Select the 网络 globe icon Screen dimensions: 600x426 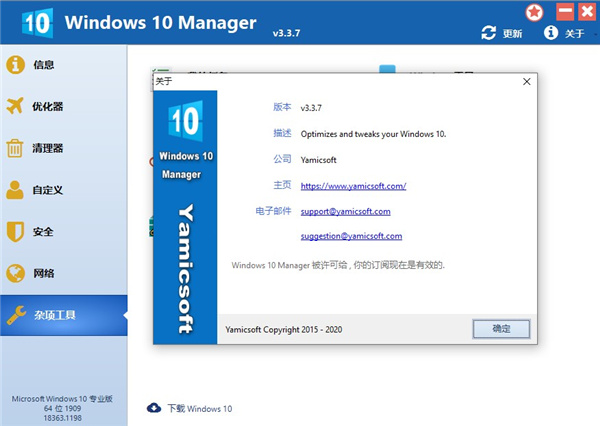[15, 273]
